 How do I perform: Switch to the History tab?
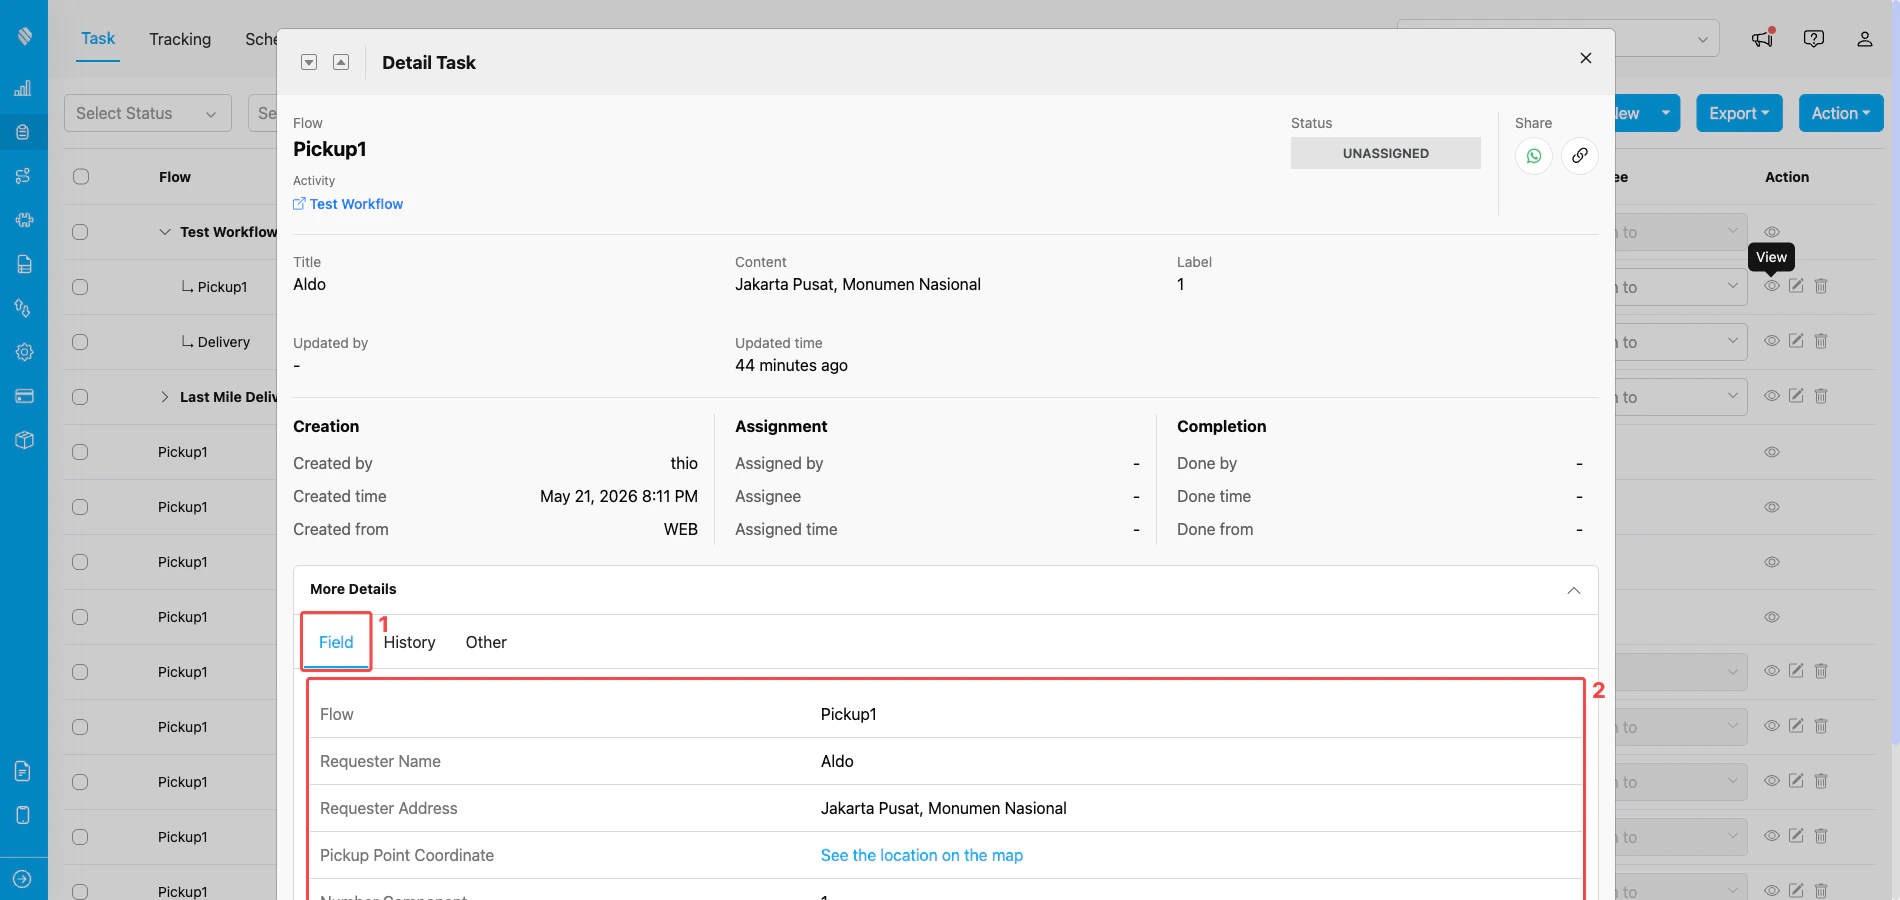click(410, 642)
